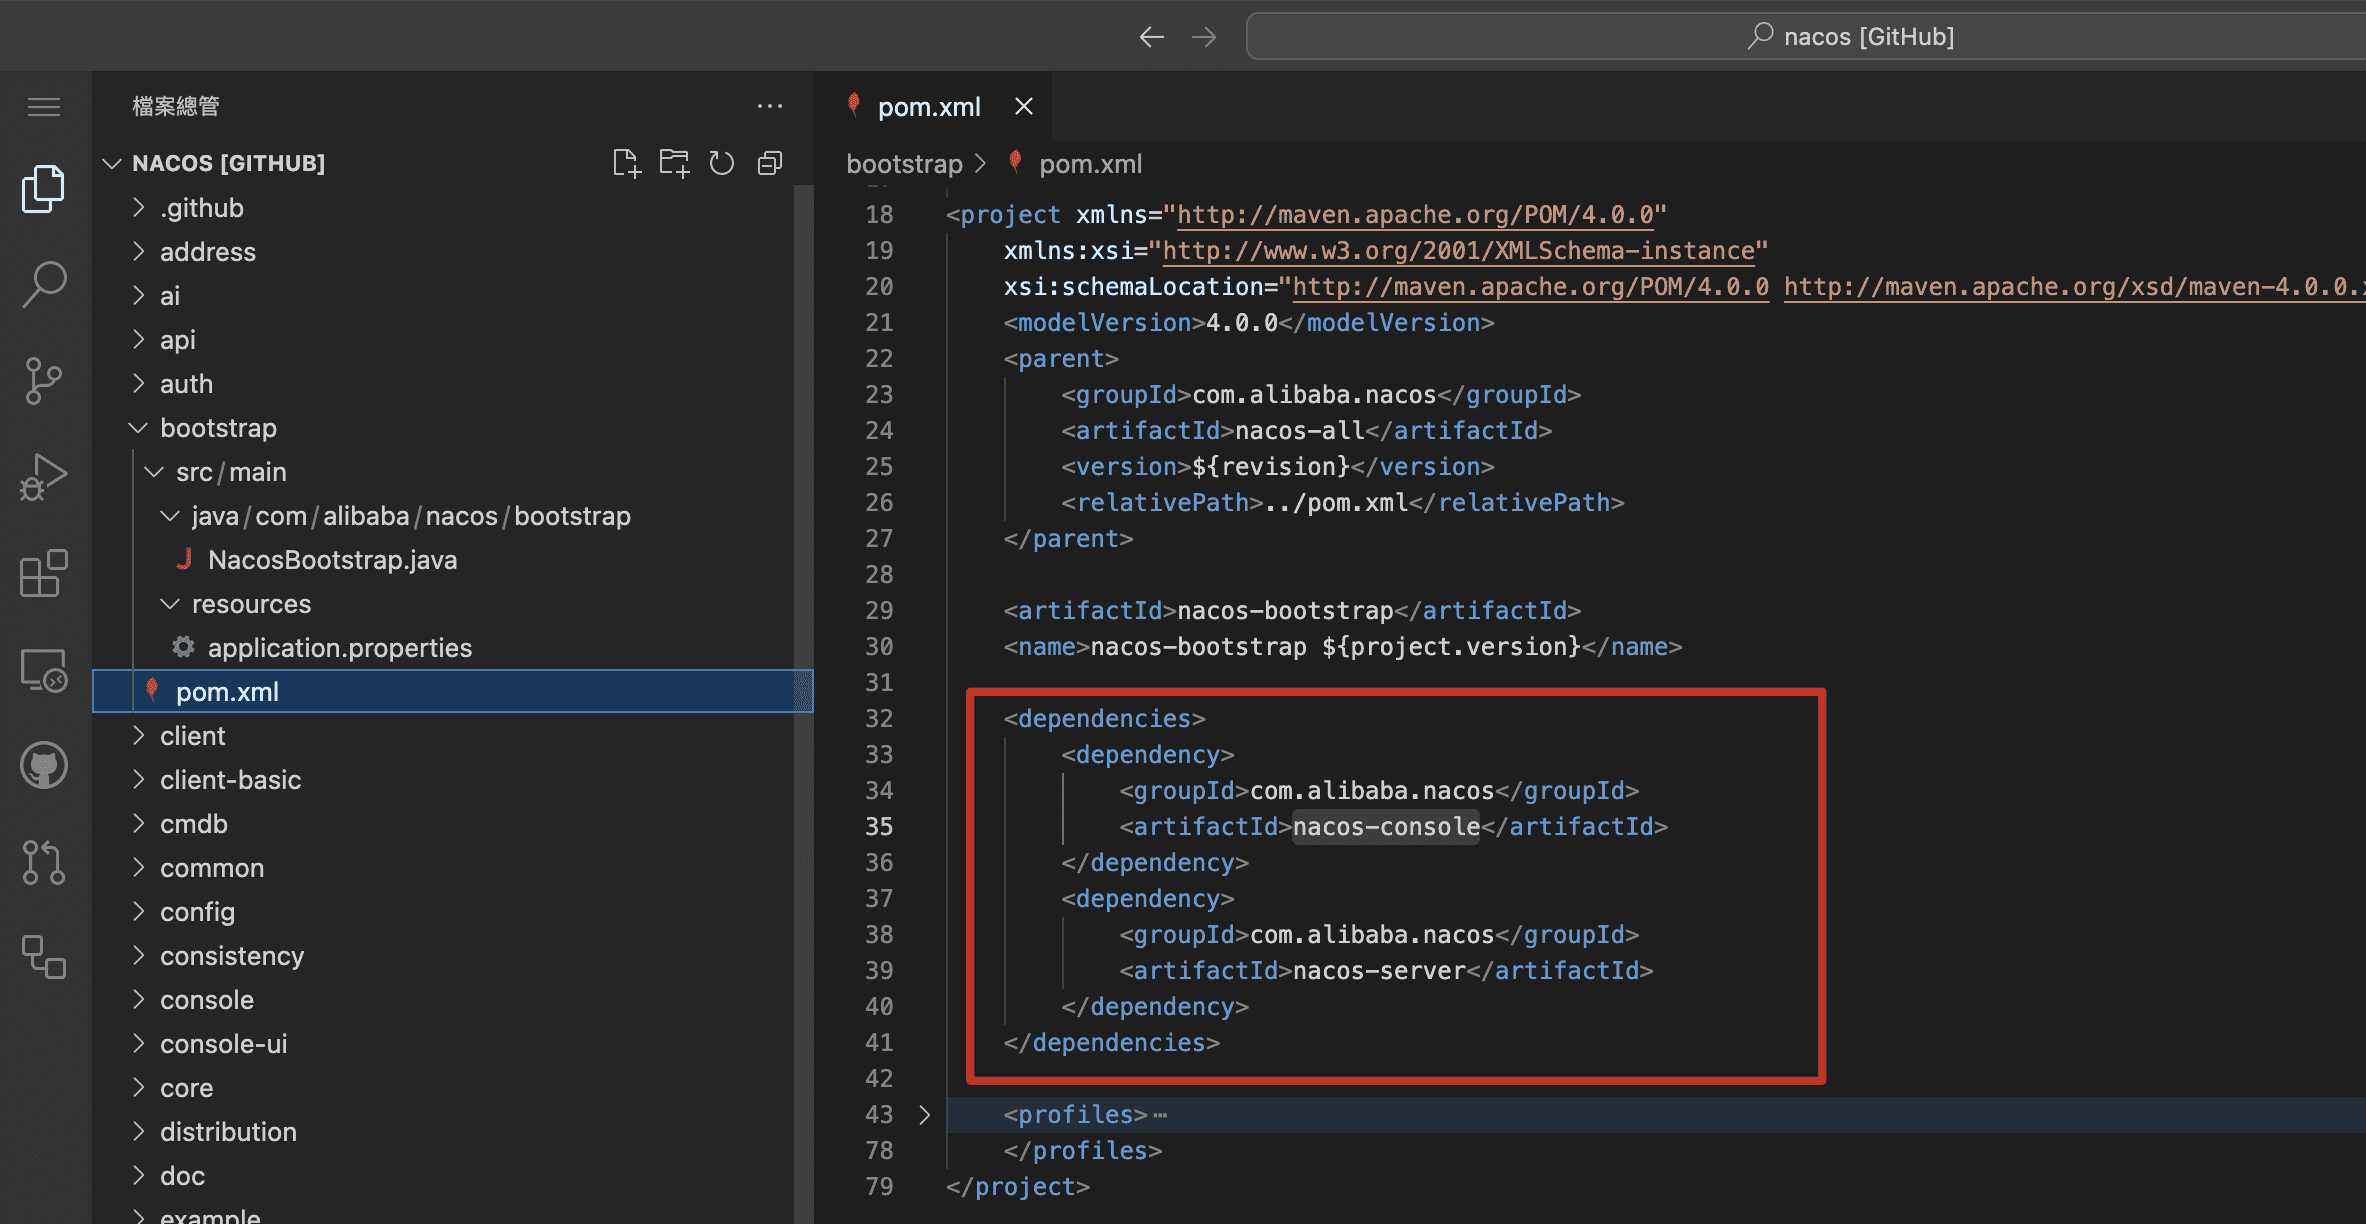Click the New Folder icon in explorer

674,163
